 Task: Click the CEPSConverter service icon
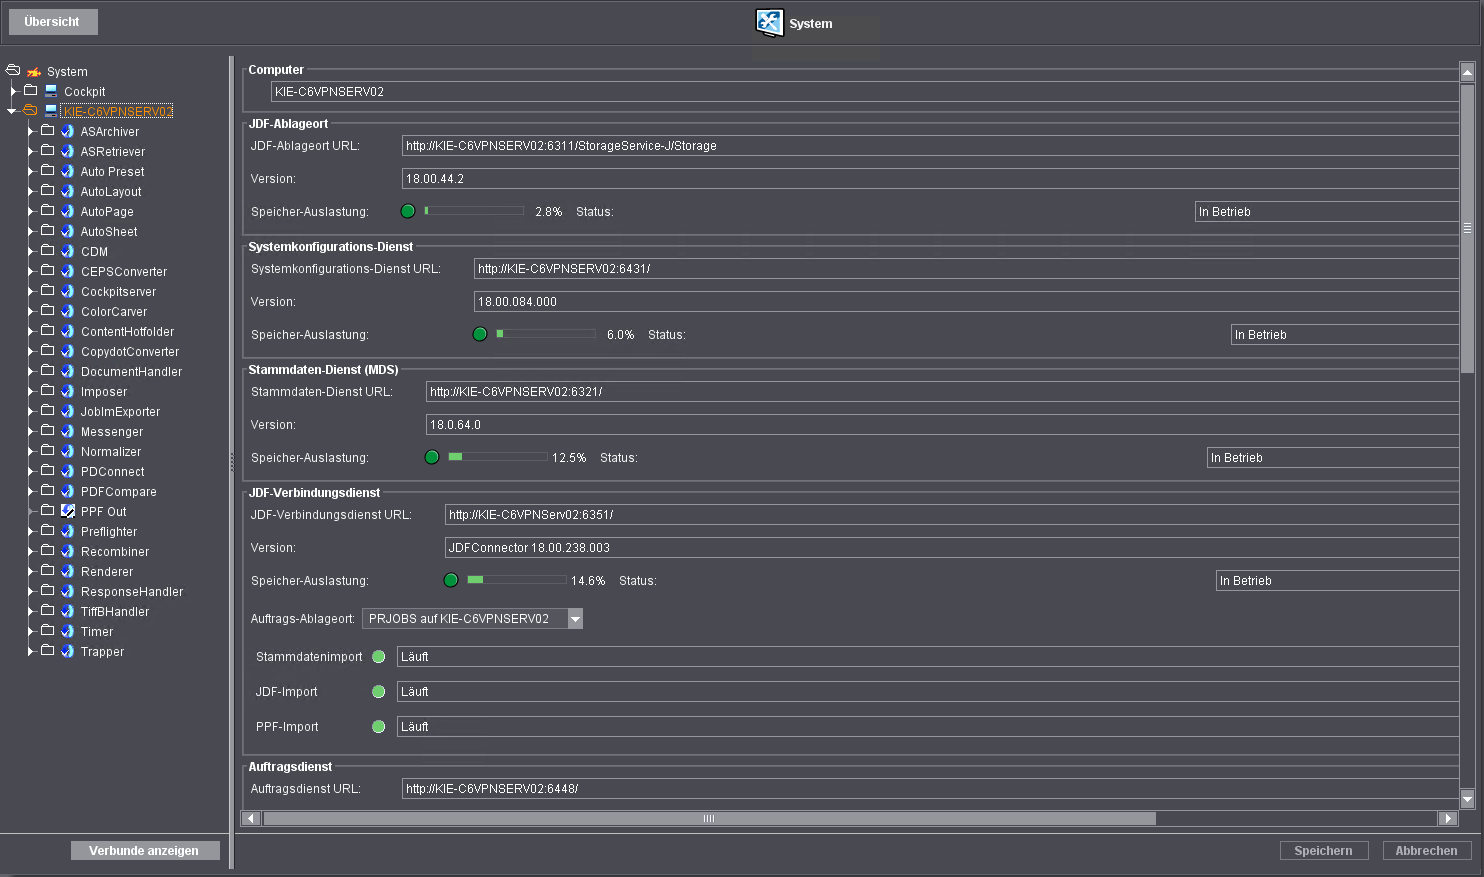pos(68,271)
